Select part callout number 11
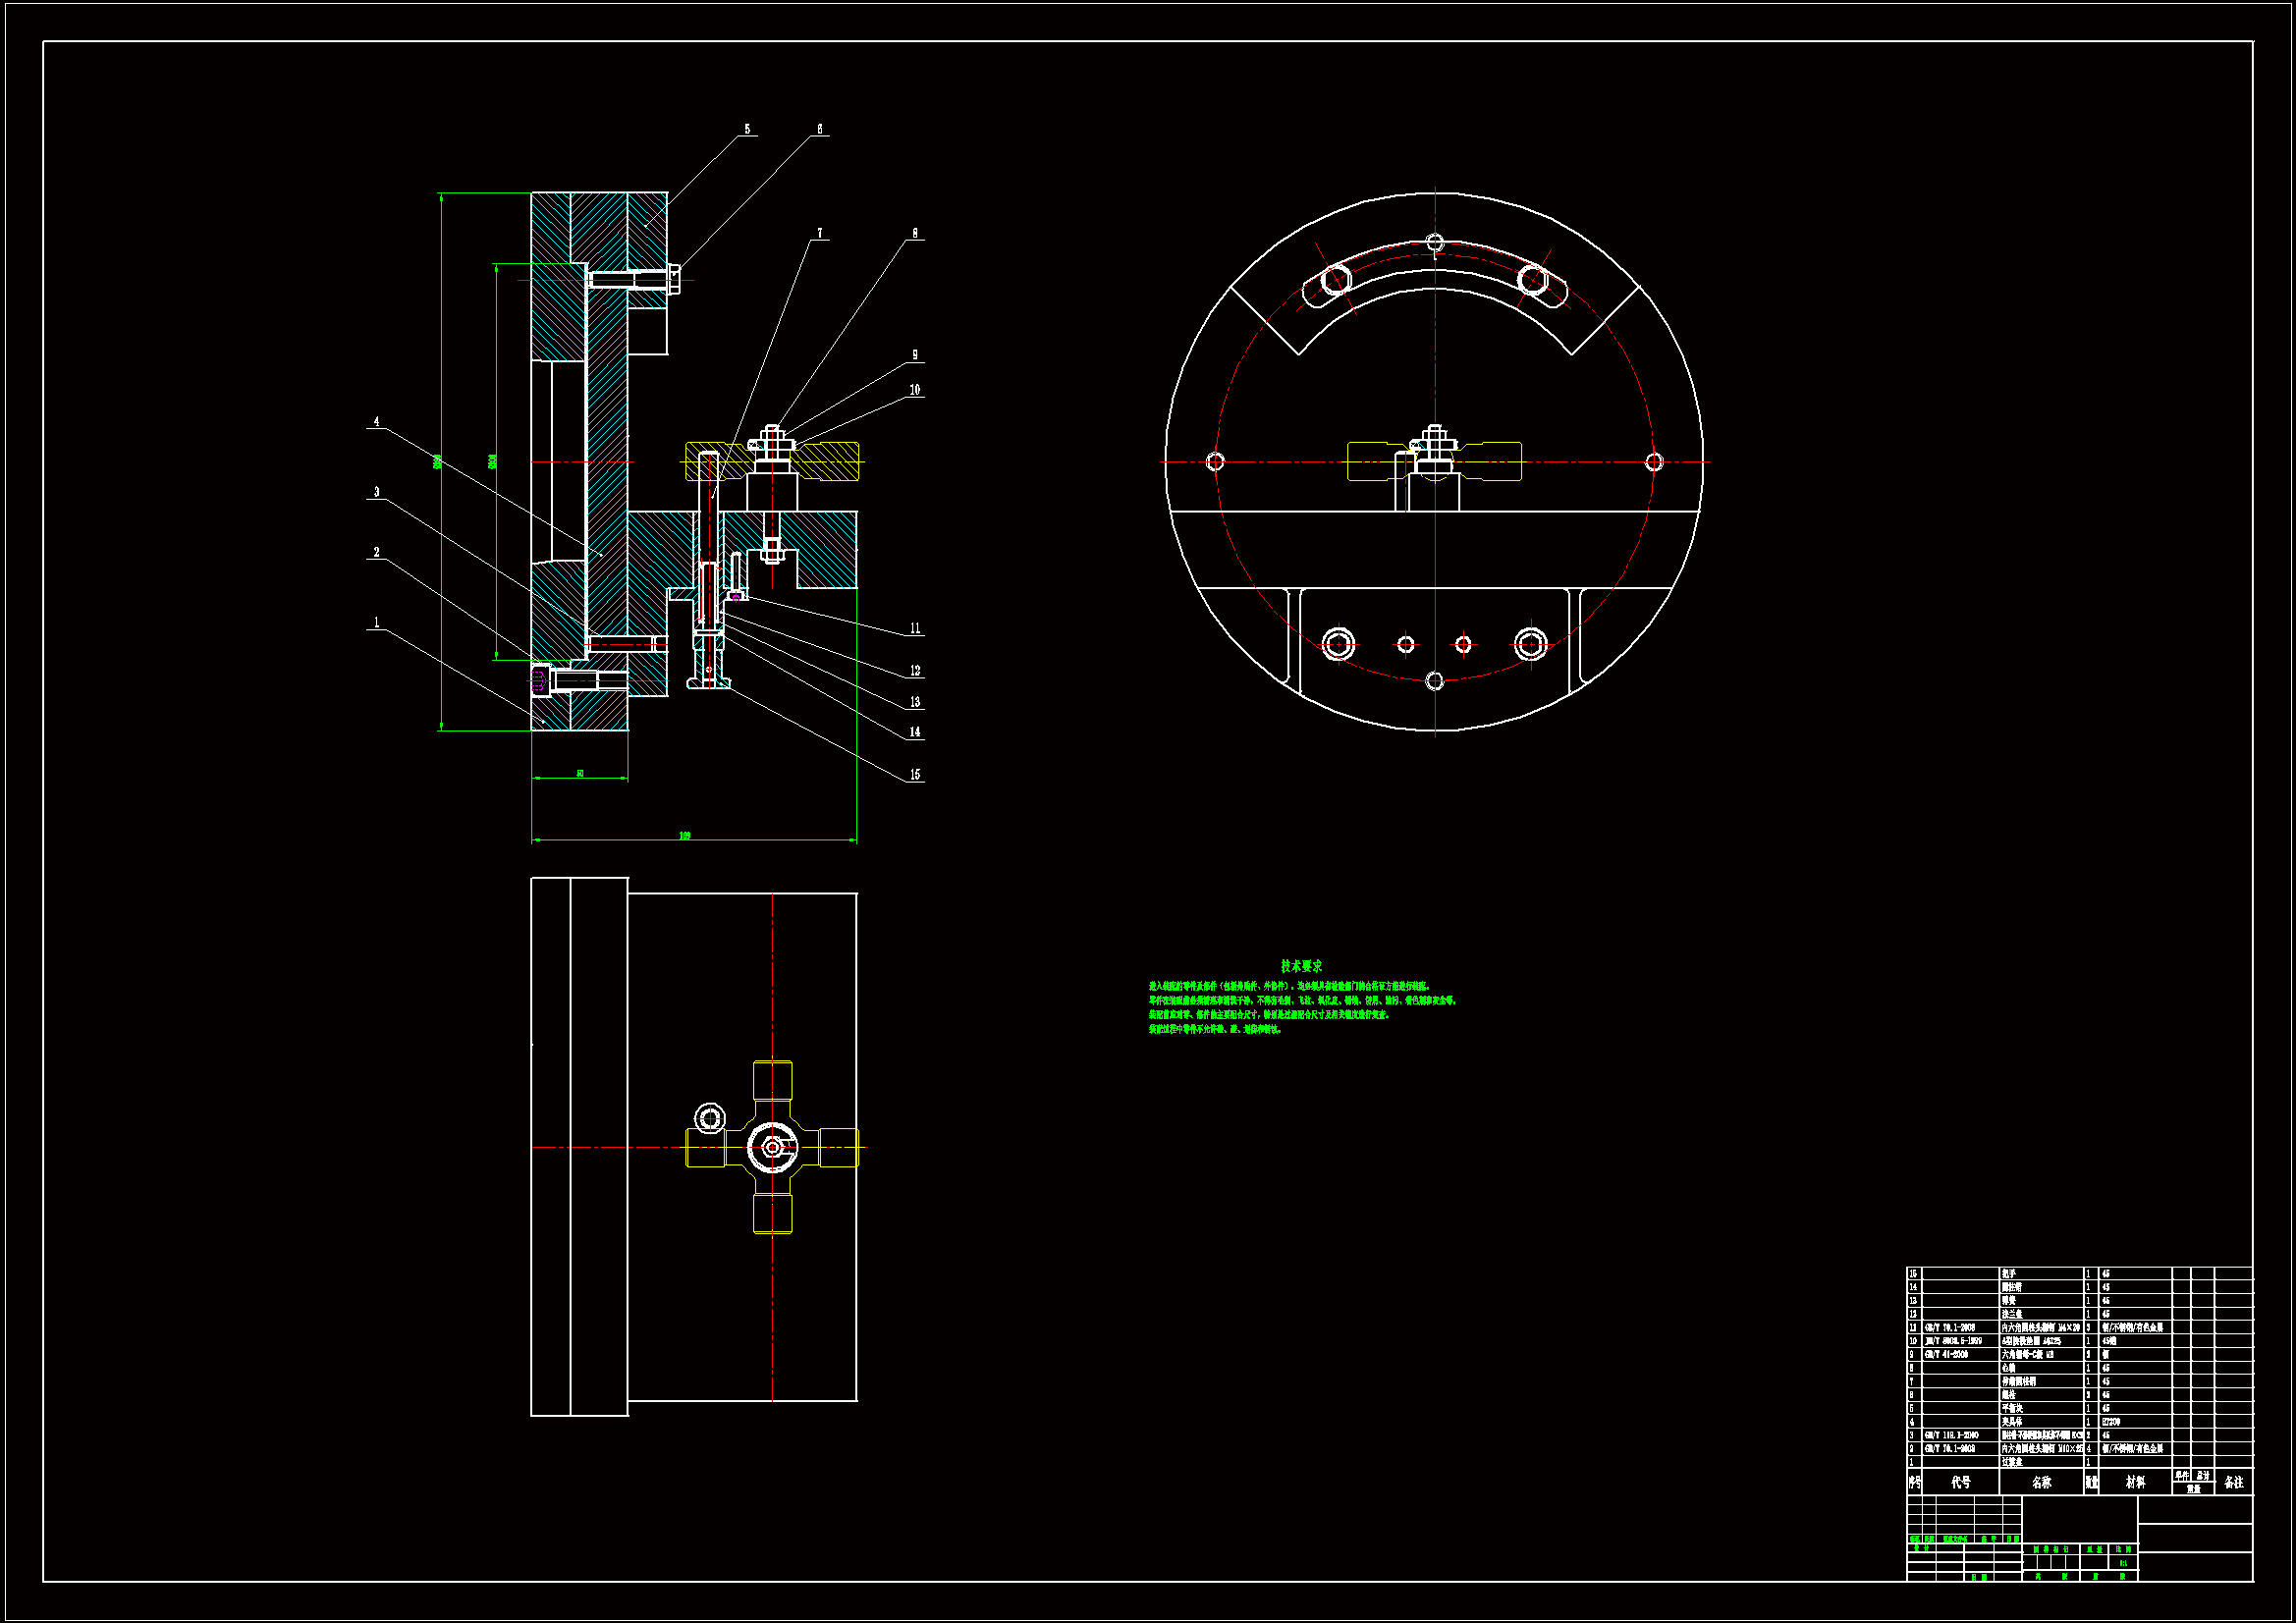Screen dimensions: 2296x1623 coord(914,629)
